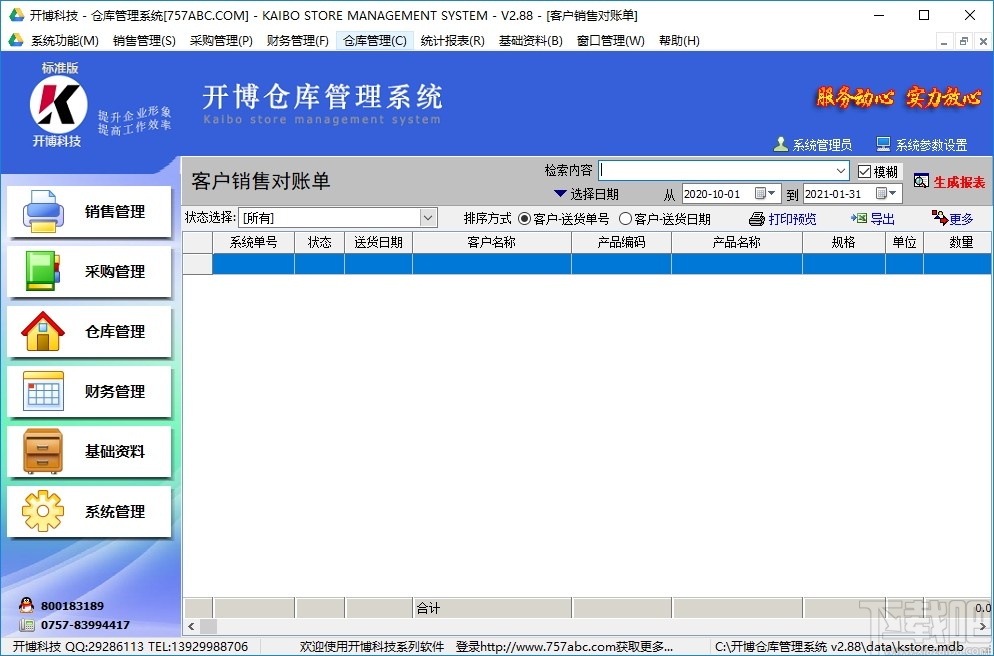Open the 状态选择 status dropdown
The width and height of the screenshot is (994, 656).
427,217
